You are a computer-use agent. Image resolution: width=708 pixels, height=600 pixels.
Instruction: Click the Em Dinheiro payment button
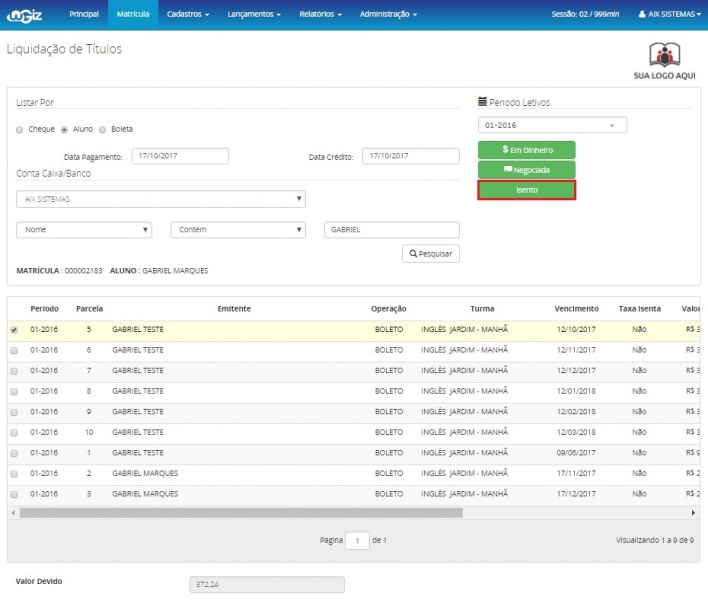point(526,149)
